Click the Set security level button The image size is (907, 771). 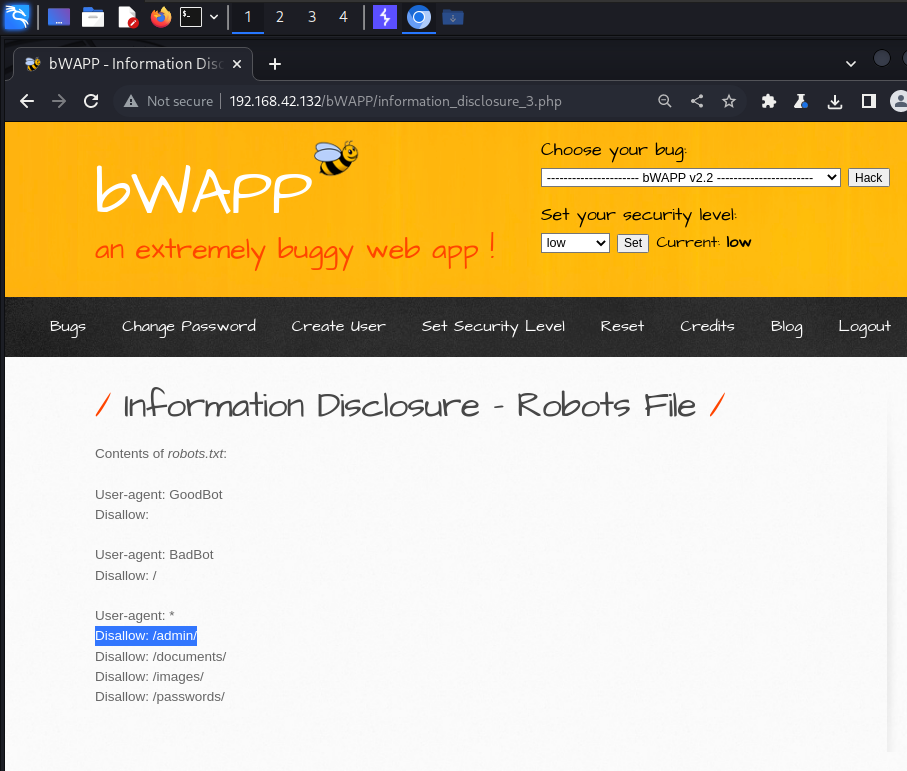(x=632, y=243)
